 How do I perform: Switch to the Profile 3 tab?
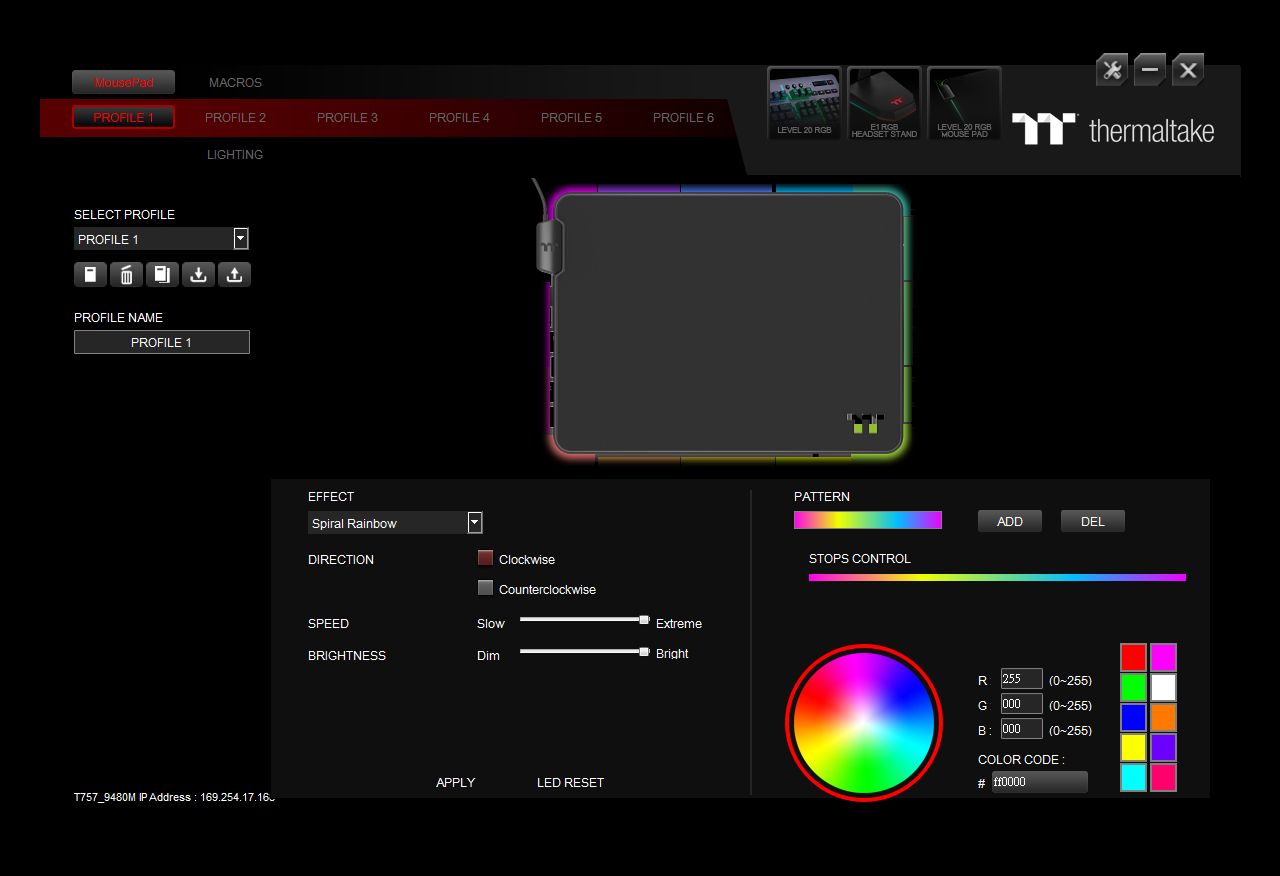pyautogui.click(x=347, y=118)
